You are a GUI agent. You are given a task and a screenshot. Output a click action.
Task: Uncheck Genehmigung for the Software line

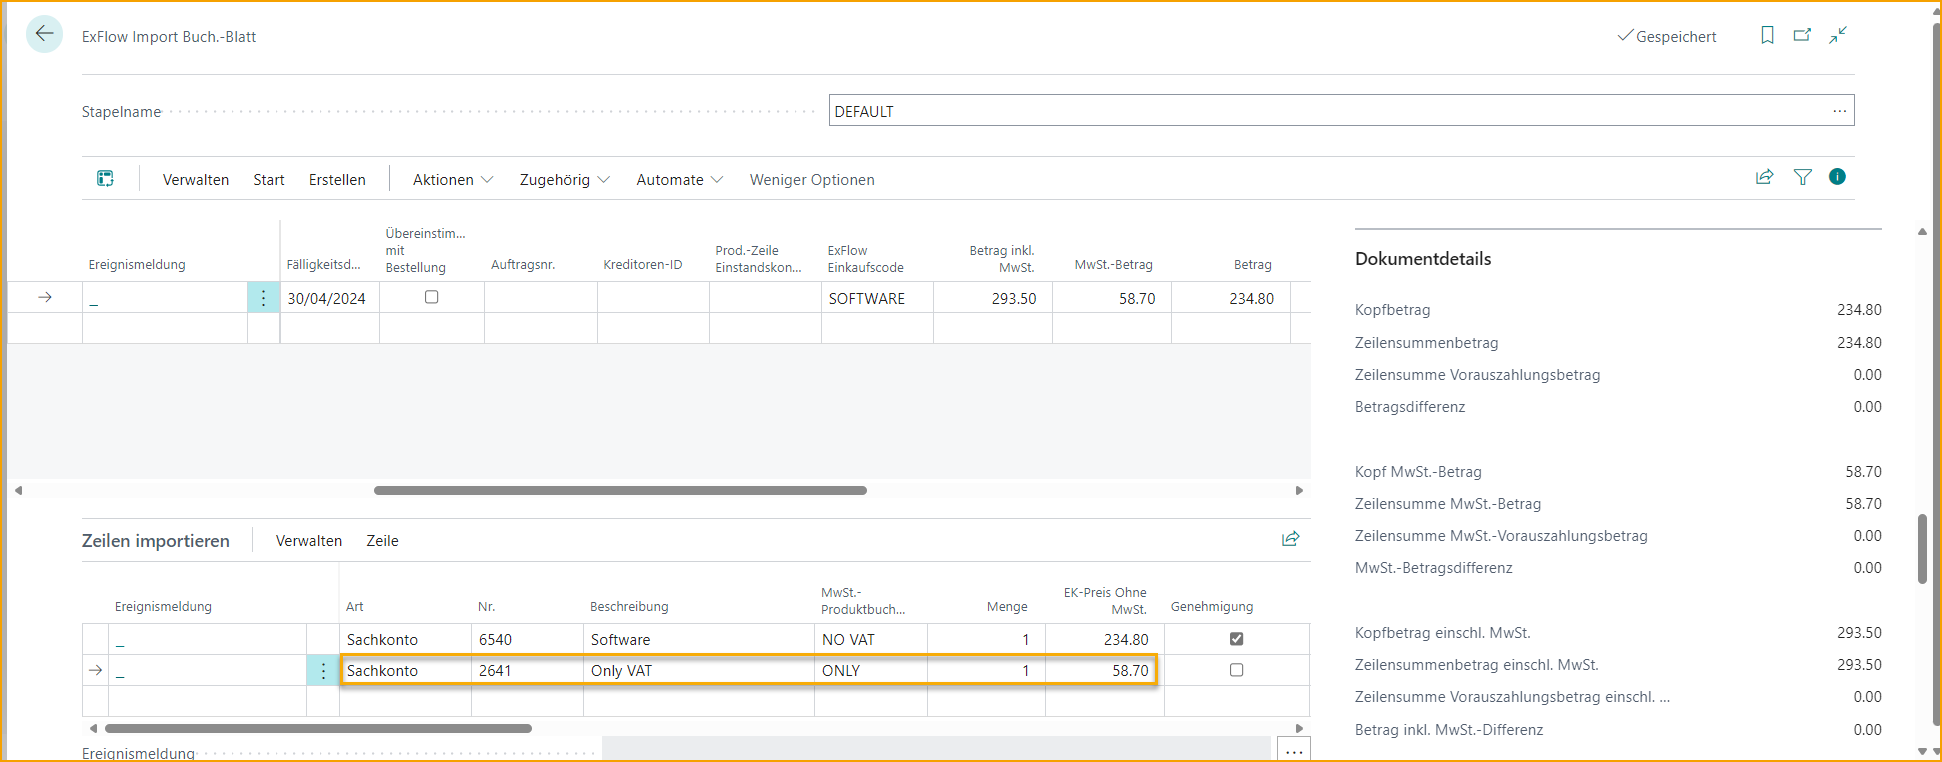(1236, 639)
